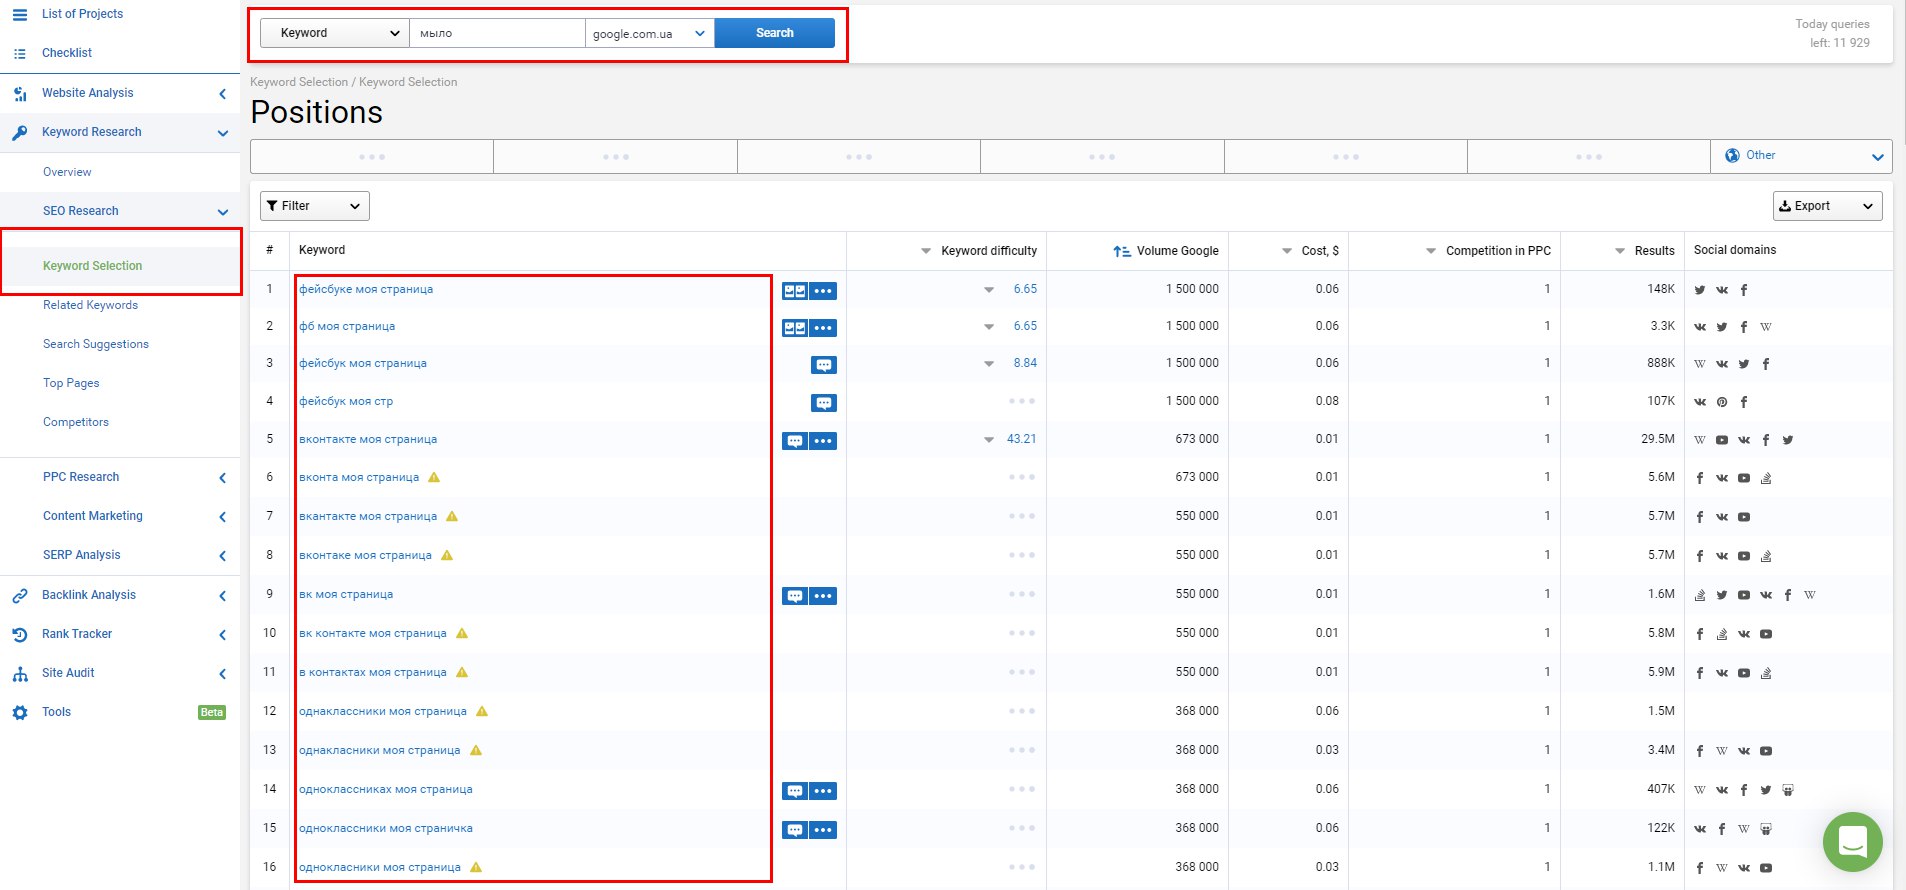Collapse the SEO Research menu section
This screenshot has height=890, width=1906.
pos(222,212)
